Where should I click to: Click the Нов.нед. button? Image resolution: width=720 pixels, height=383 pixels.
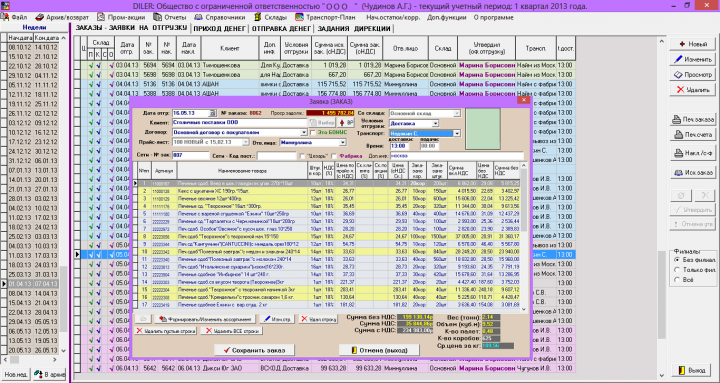click(x=16, y=375)
